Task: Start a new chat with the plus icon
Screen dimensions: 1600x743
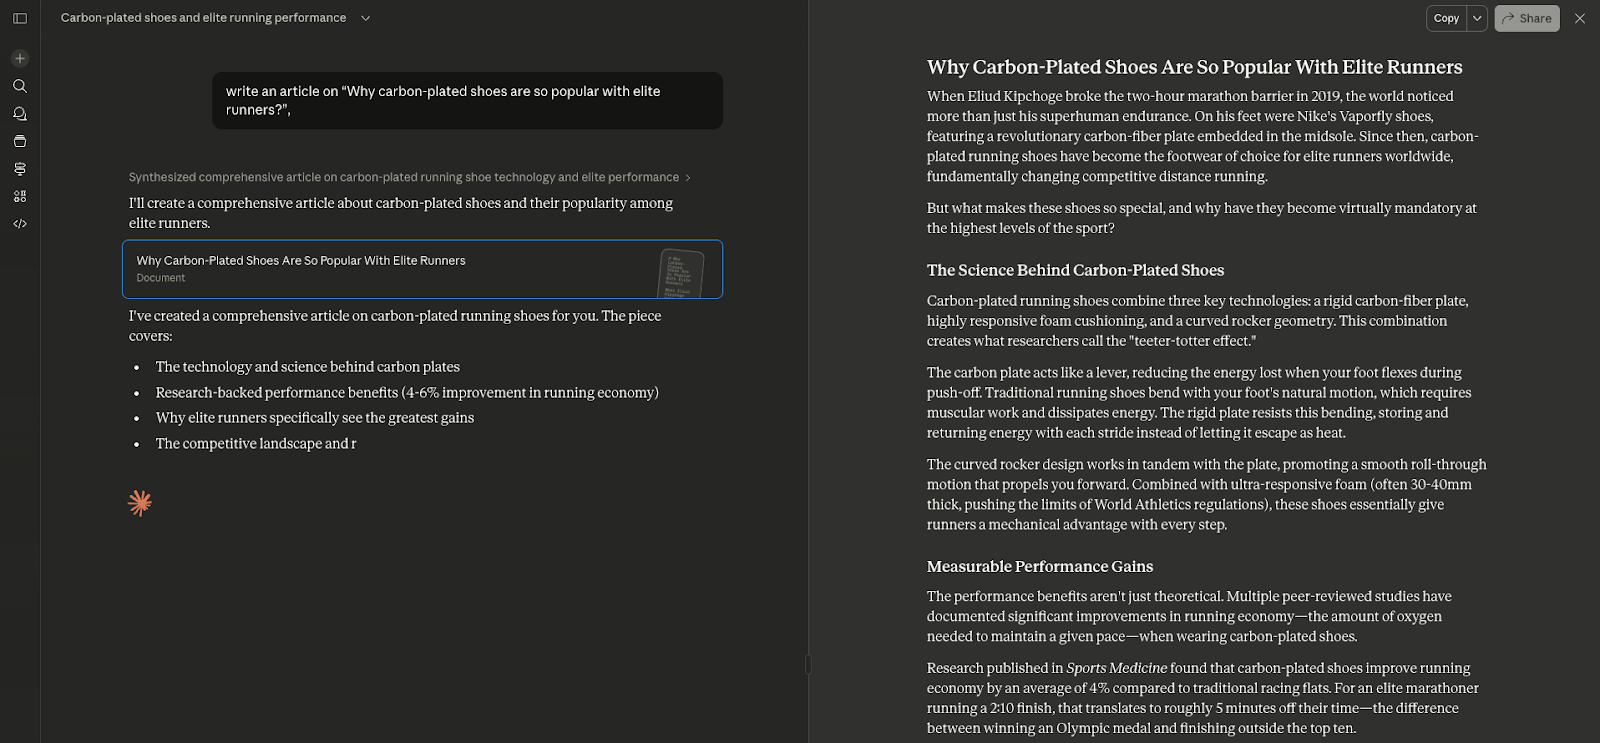Action: [20, 58]
